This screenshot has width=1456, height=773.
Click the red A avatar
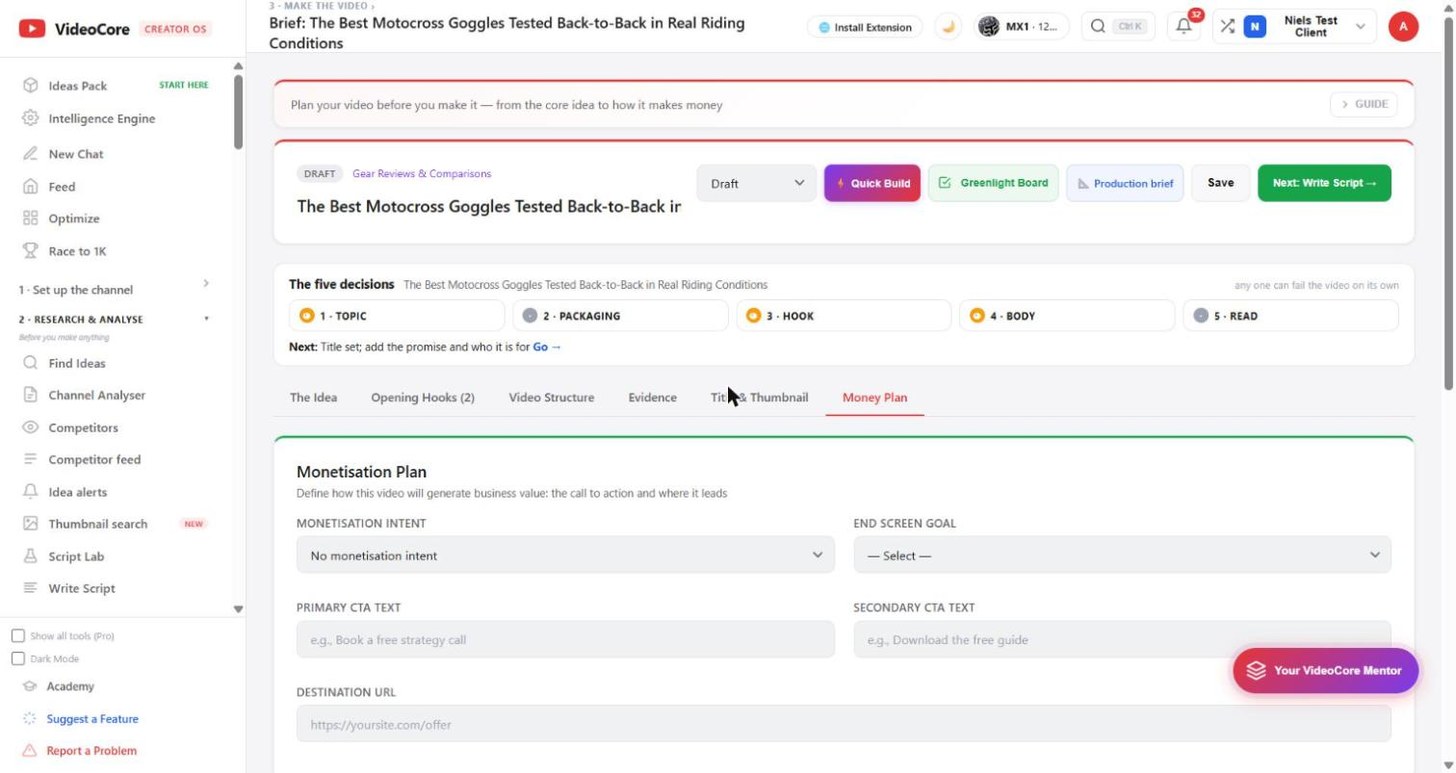[1403, 27]
